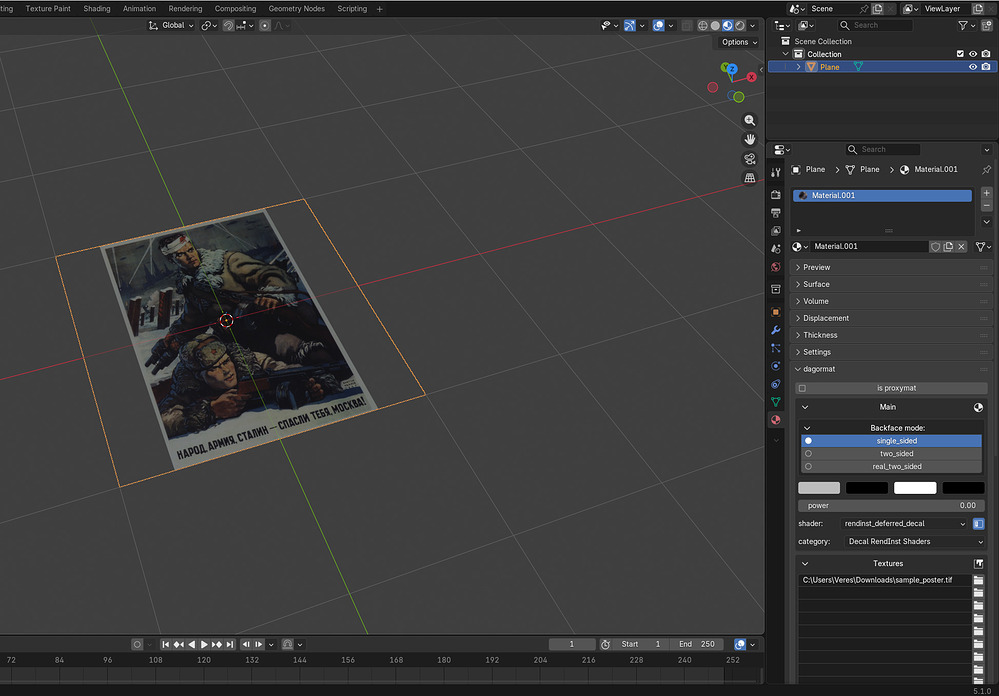The image size is (999, 696).
Task: Click the light gray color swatch
Action: tap(819, 488)
